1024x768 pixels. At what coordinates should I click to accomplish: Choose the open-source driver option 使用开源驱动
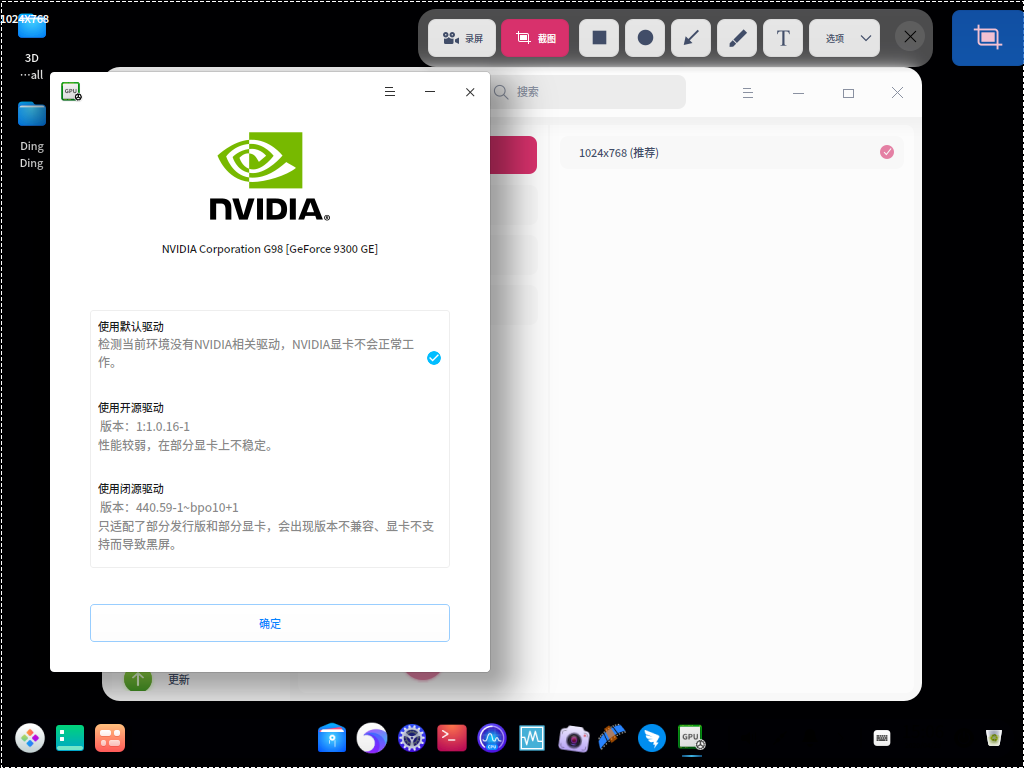click(x=270, y=426)
